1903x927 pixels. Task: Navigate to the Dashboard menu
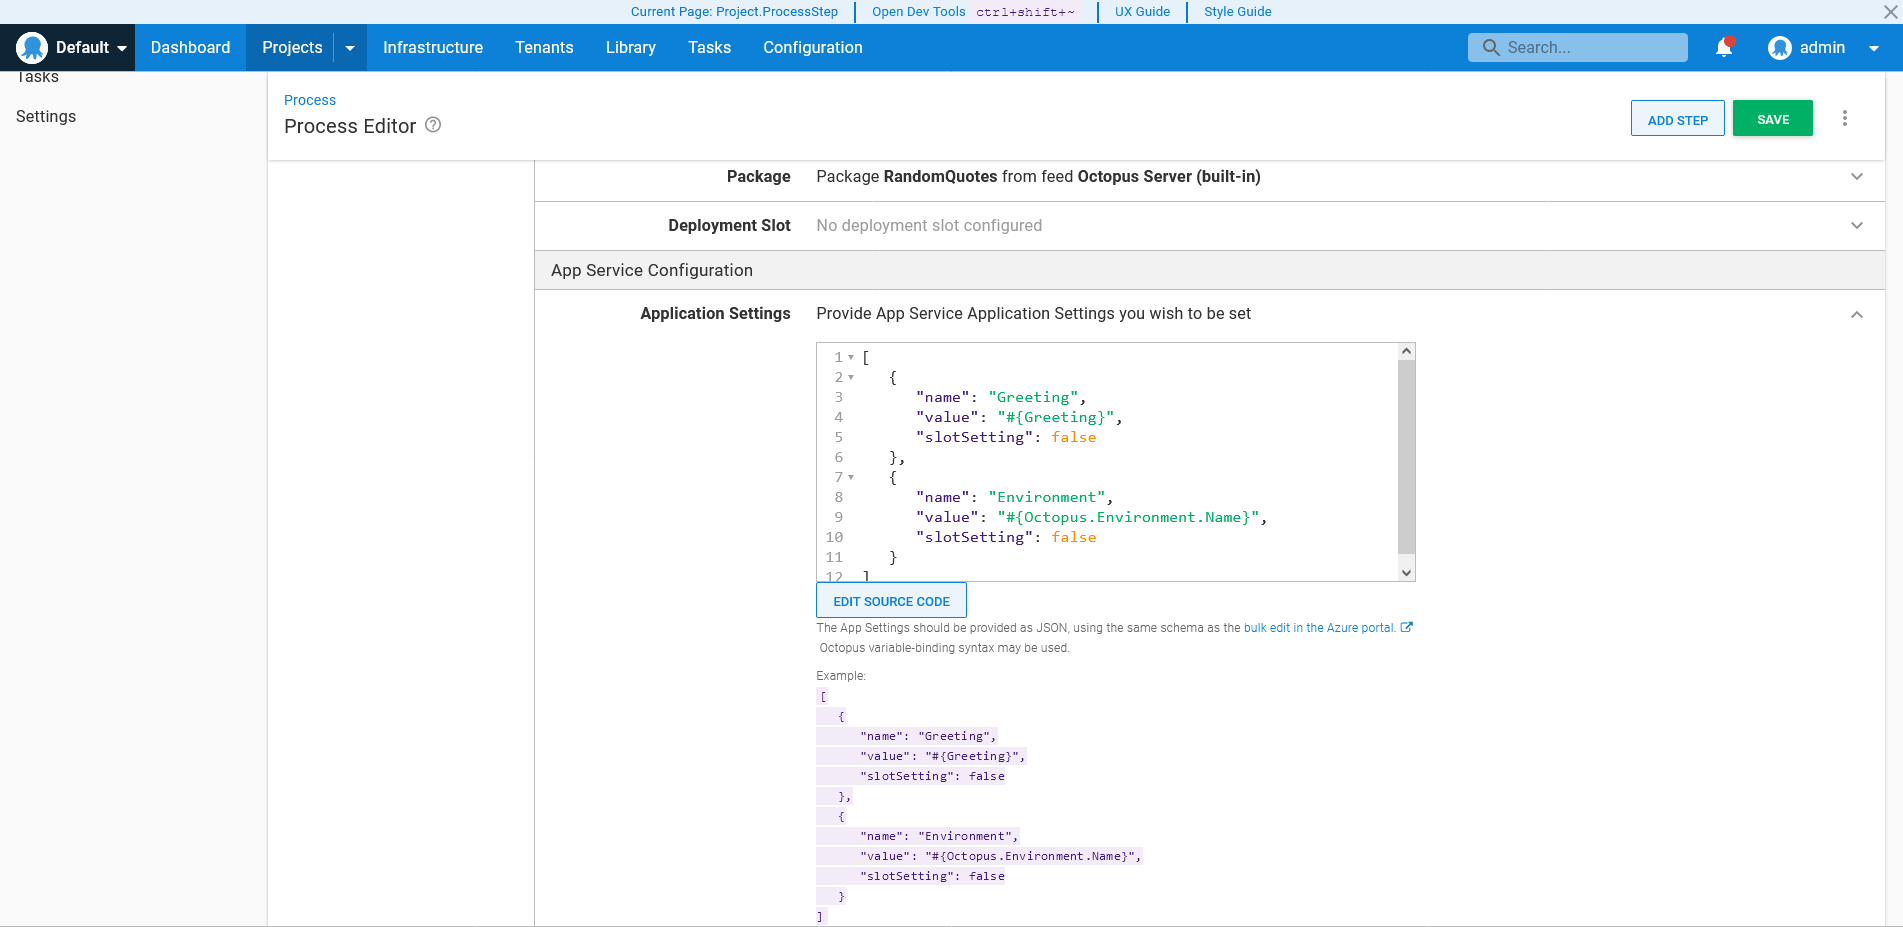point(190,47)
